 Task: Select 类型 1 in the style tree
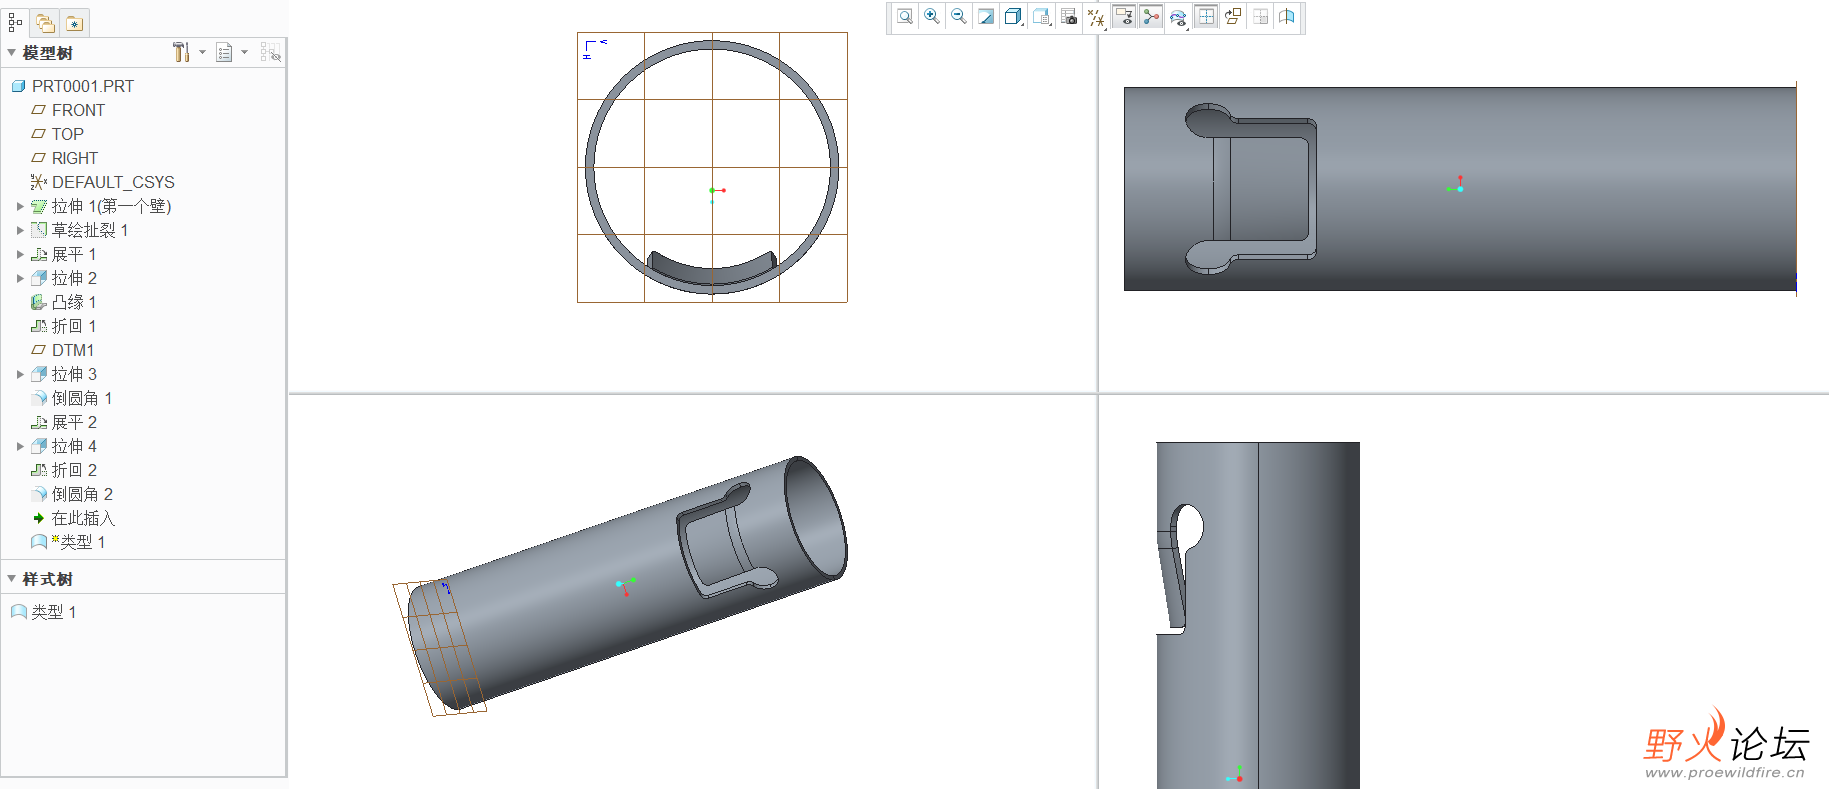pos(53,612)
